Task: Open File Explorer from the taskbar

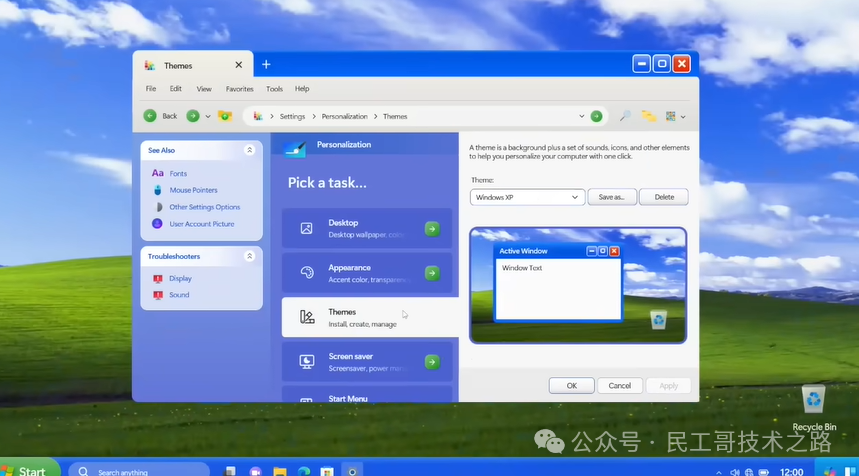Action: (x=280, y=471)
